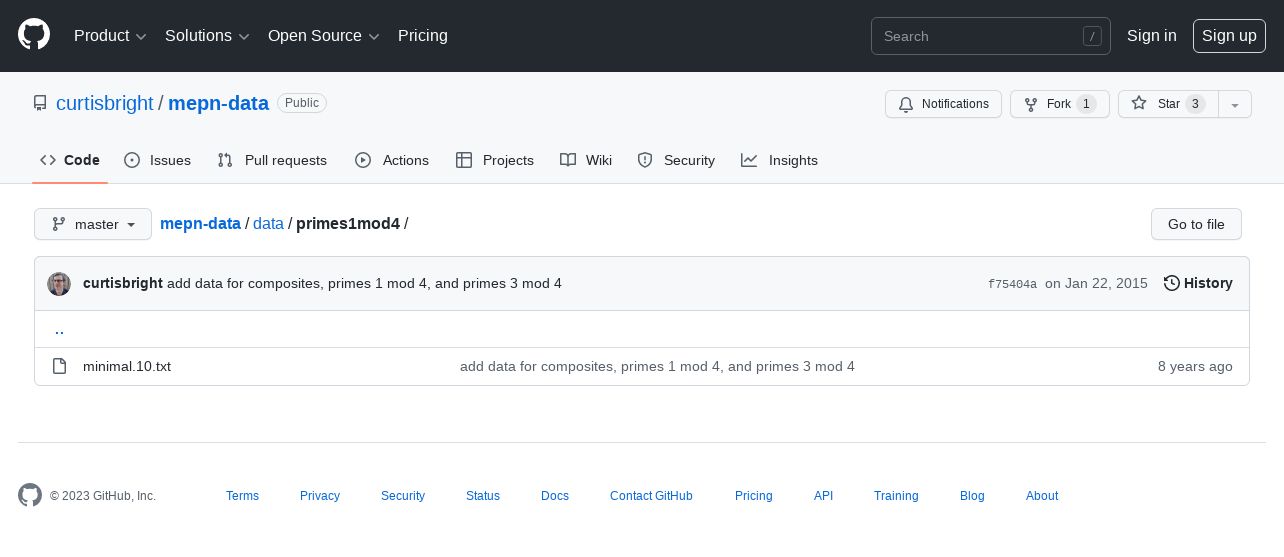
Task: Click the Public visibility badge
Action: 302,103
